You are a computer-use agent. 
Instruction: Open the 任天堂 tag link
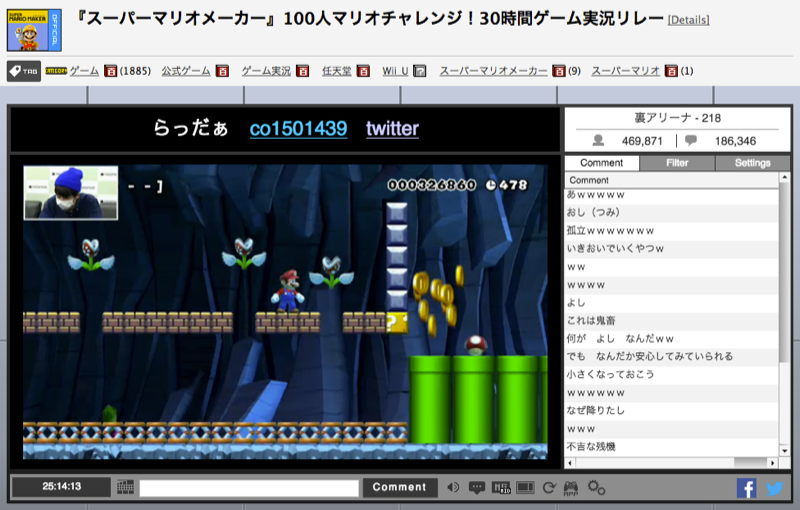[337, 71]
